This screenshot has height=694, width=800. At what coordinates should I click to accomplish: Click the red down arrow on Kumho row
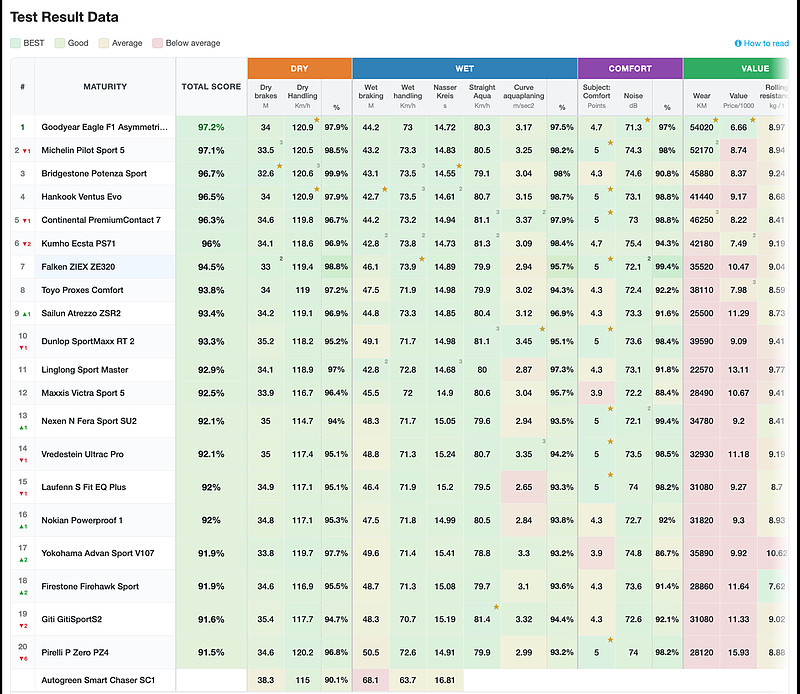[x=25, y=244]
